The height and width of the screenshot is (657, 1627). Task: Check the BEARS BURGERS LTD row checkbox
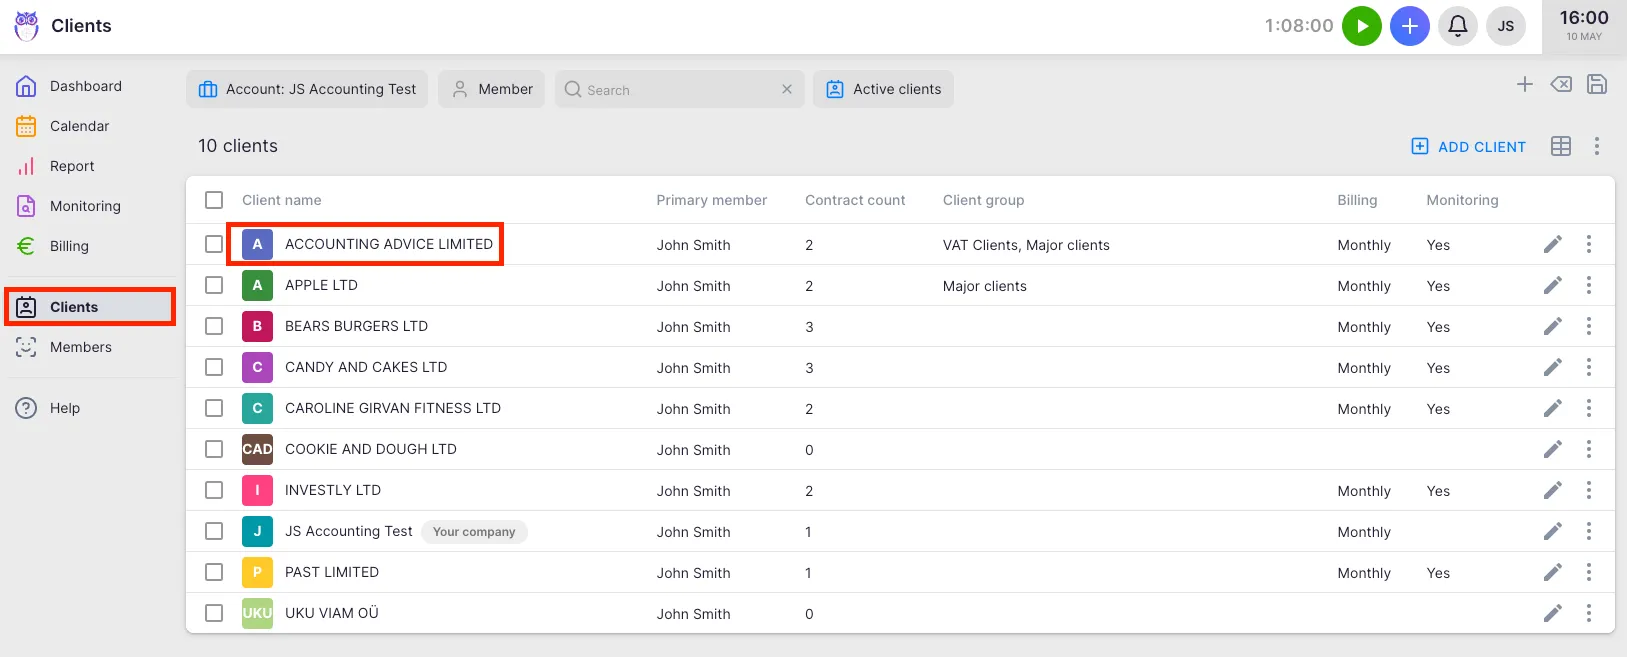pos(214,326)
